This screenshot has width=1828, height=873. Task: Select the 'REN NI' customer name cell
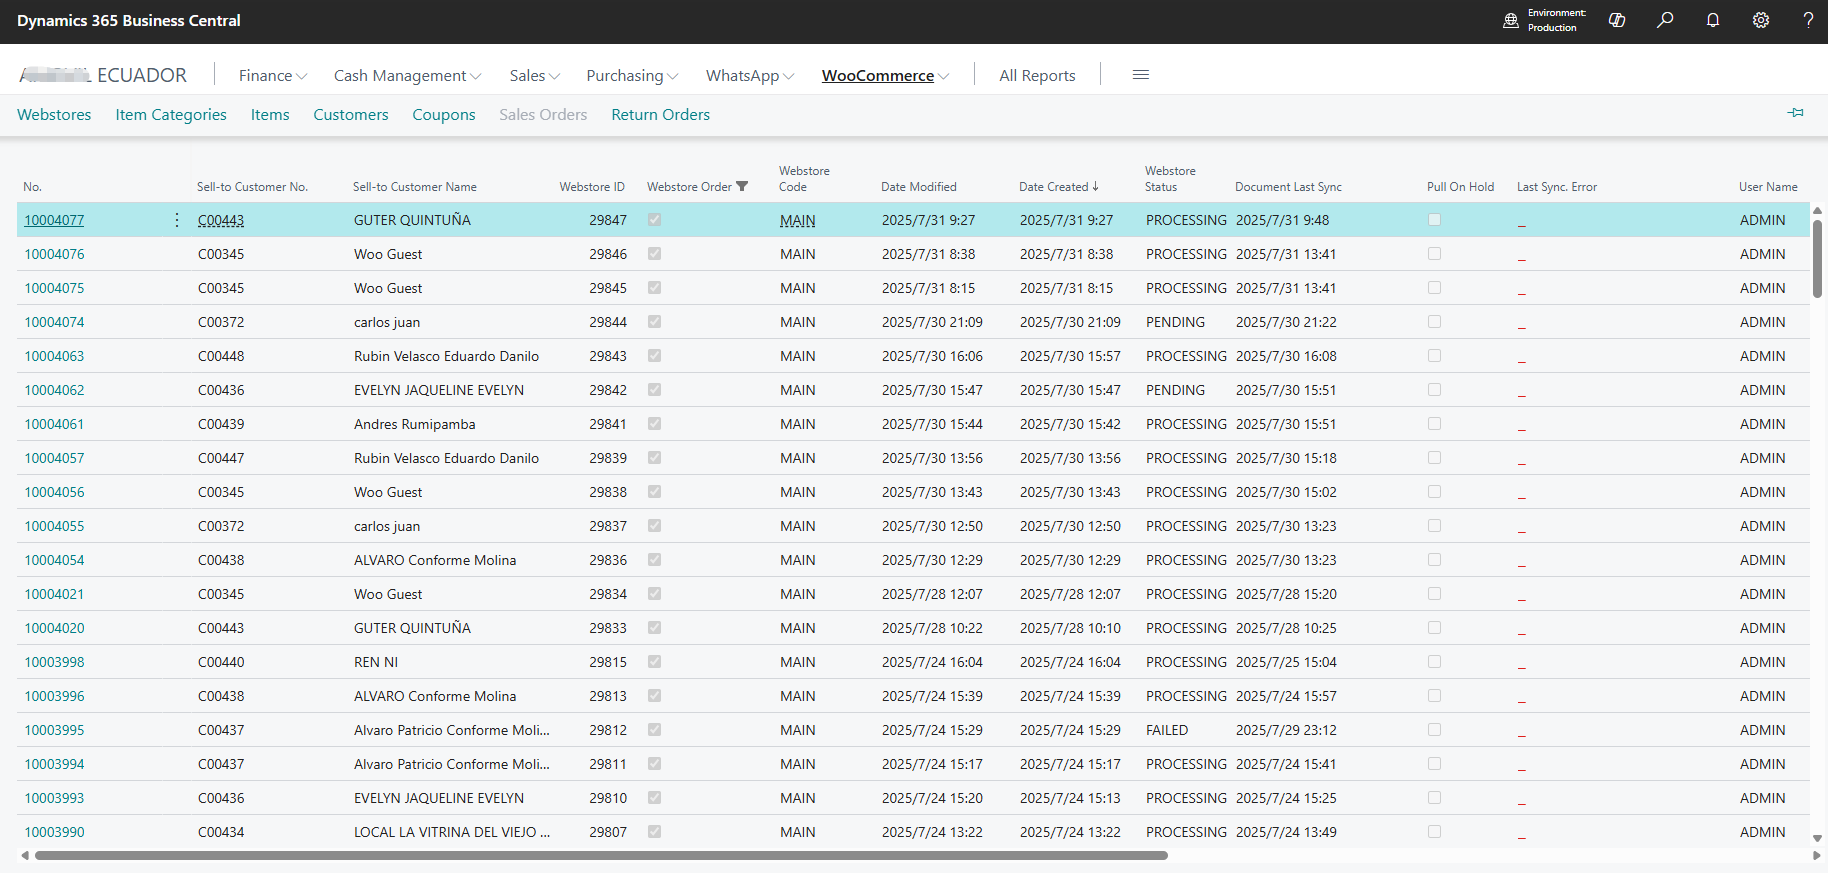coord(376,662)
